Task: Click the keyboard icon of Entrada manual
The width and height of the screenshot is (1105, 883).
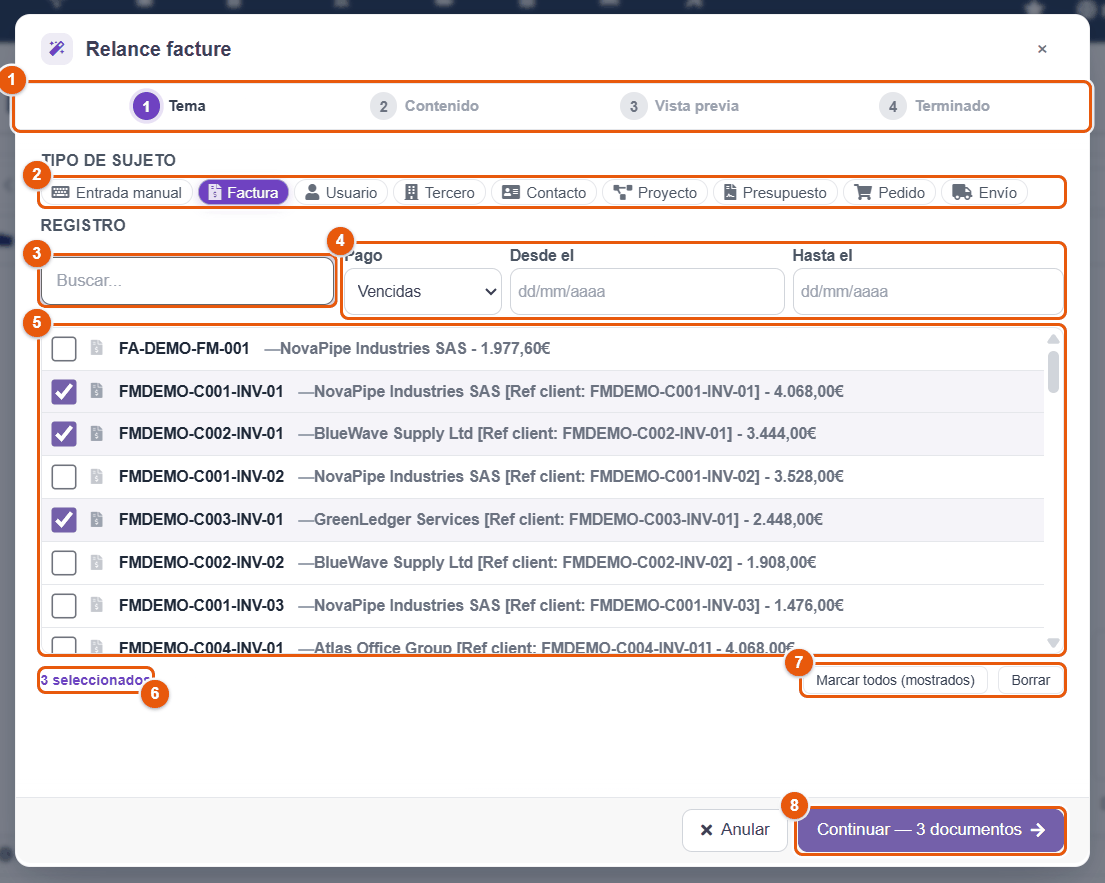Action: (x=61, y=192)
